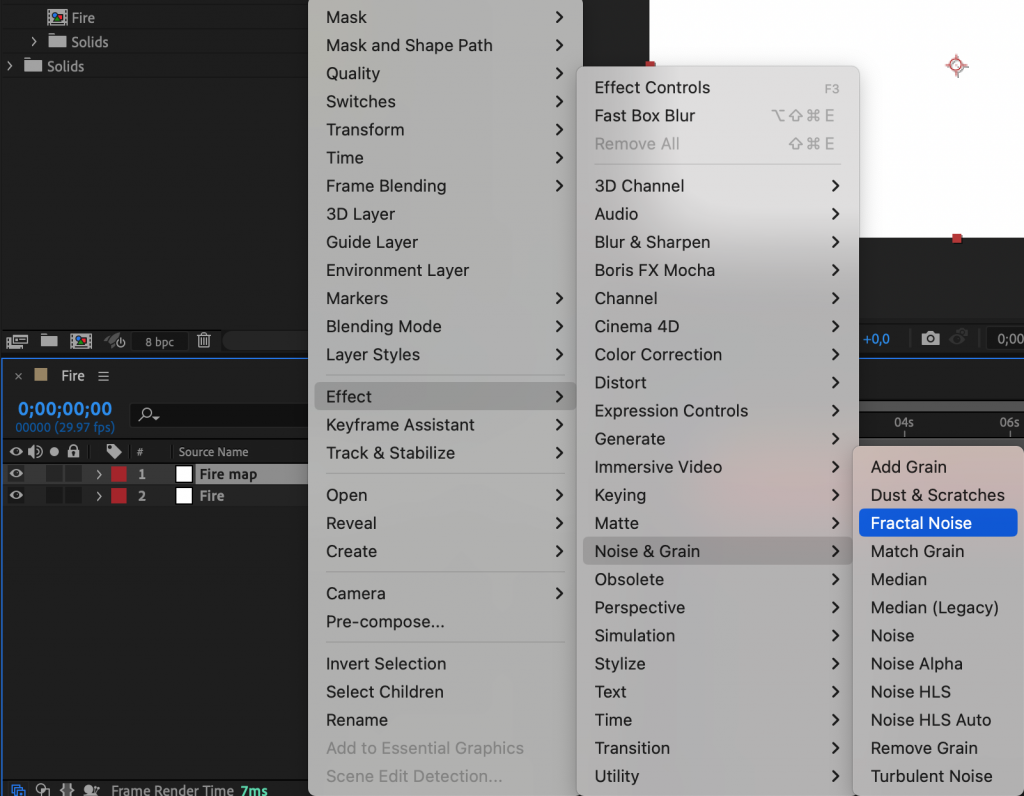Hide the Fire map layer

pyautogui.click(x=16, y=473)
